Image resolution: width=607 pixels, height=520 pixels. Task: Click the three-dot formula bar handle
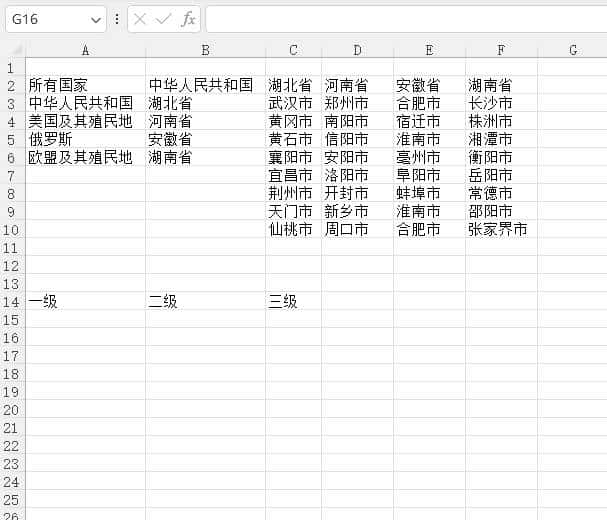click(x=117, y=19)
